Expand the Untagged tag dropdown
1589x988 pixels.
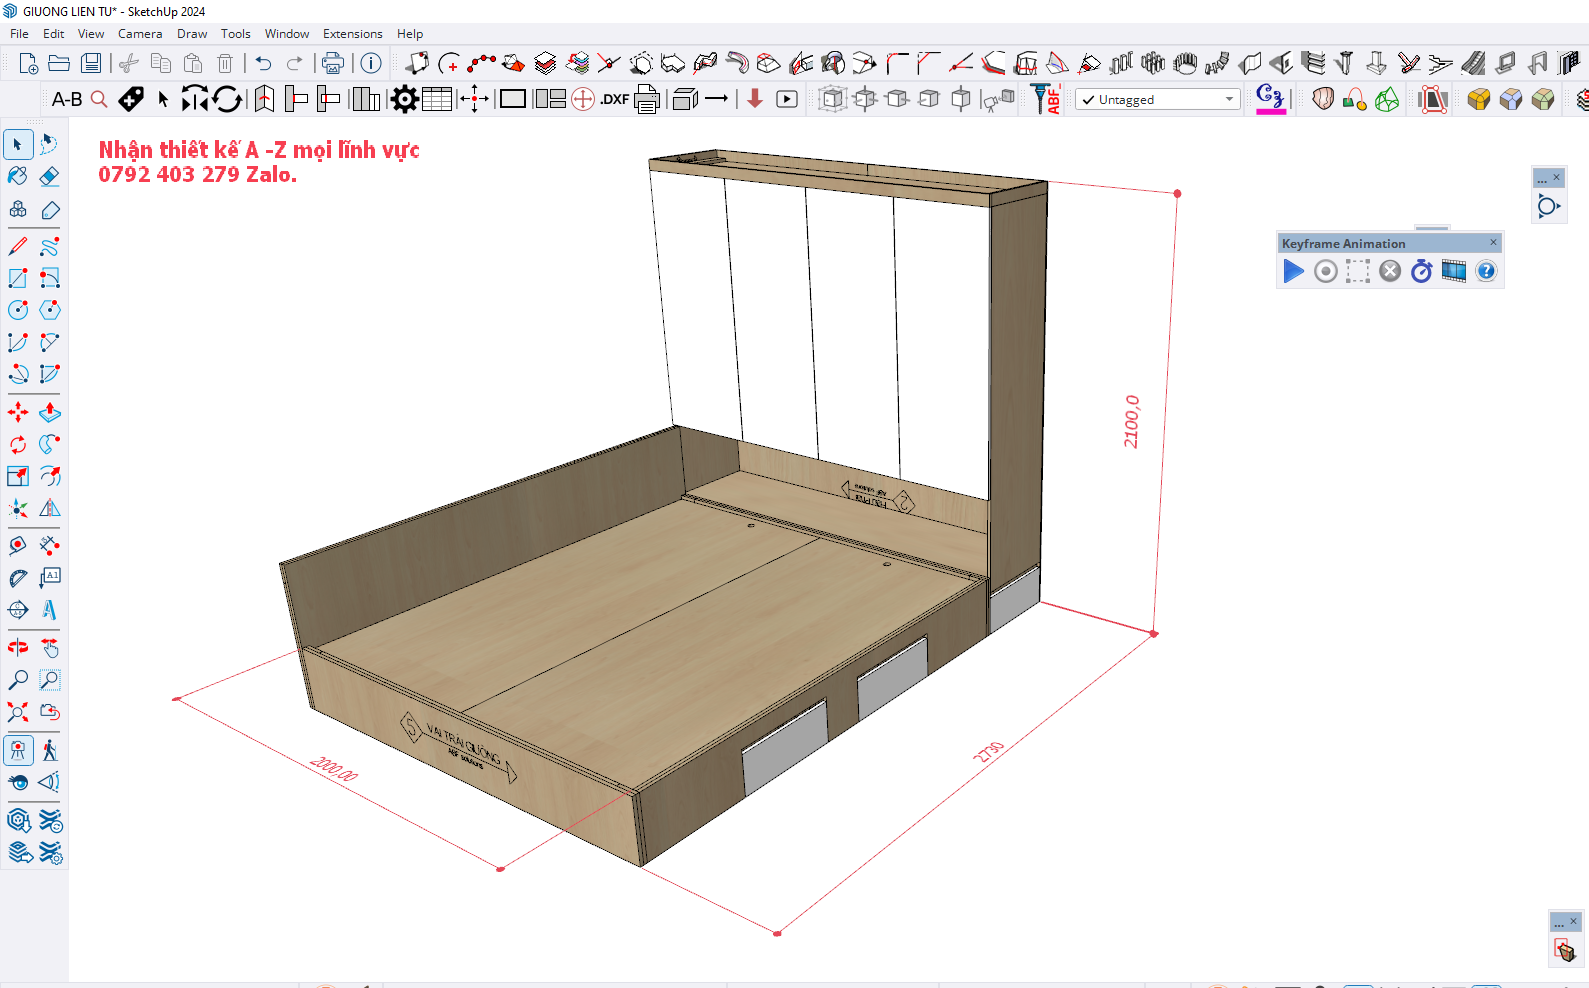click(x=1229, y=99)
